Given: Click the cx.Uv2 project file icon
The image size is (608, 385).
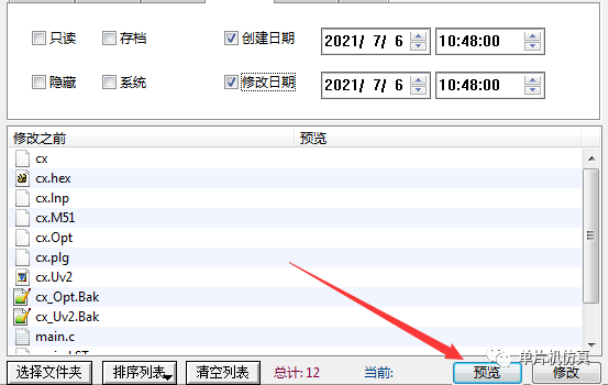Looking at the screenshot, I should click(22, 277).
